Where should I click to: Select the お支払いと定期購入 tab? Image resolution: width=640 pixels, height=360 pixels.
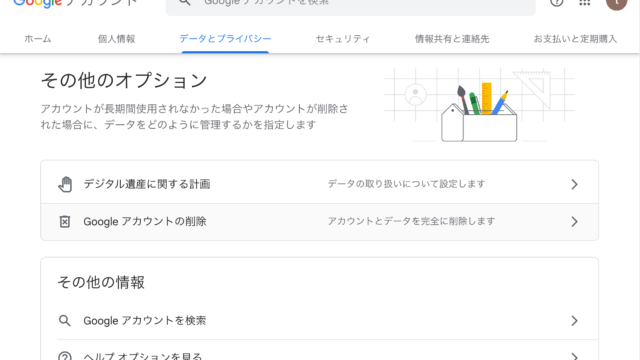point(575,39)
